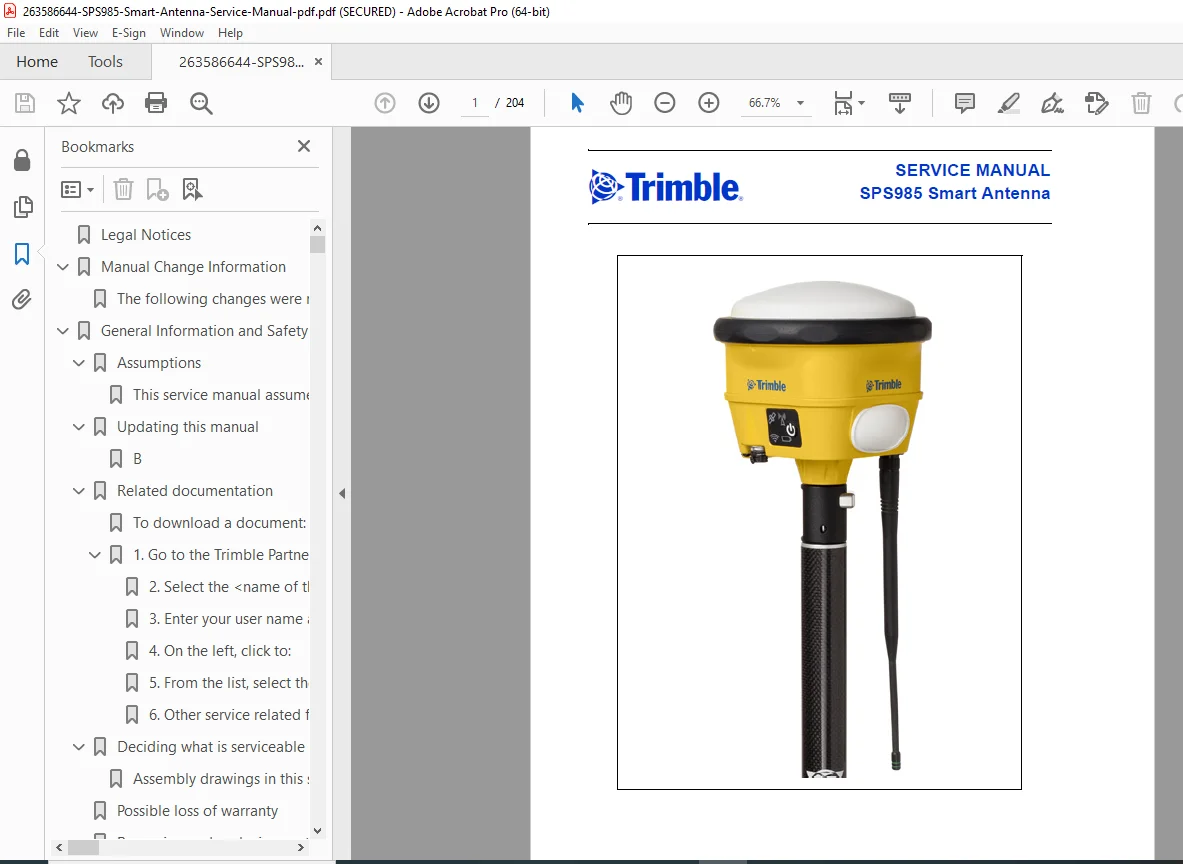Open the E-Sign menu
The height and width of the screenshot is (864, 1183).
point(128,32)
